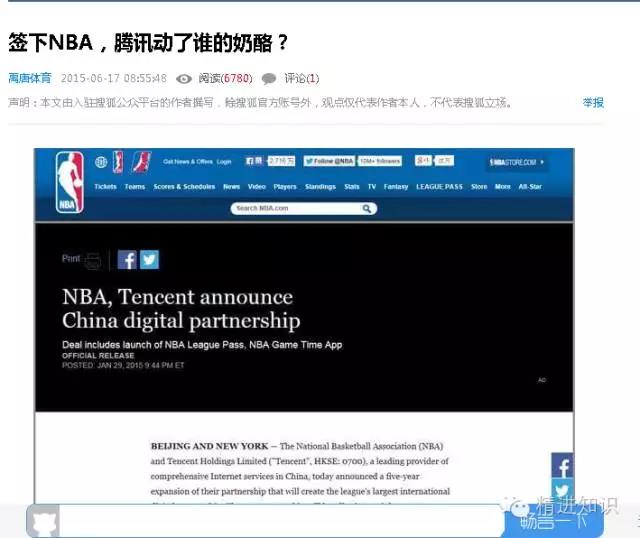Click the NBA article screenshot image
Image resolution: width=640 pixels, height=538 pixels.
[304, 326]
